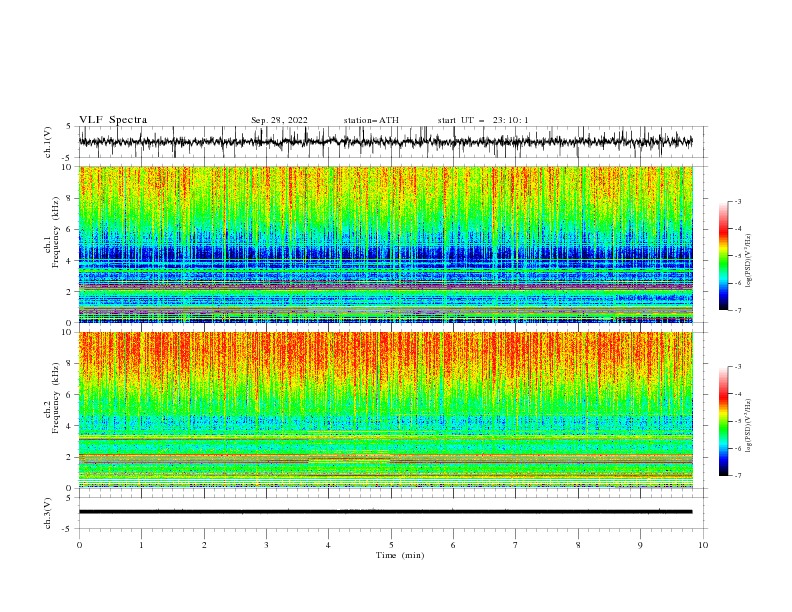792x612 pixels.
Task: Click the "station=ATH" label
Action: click(x=371, y=120)
